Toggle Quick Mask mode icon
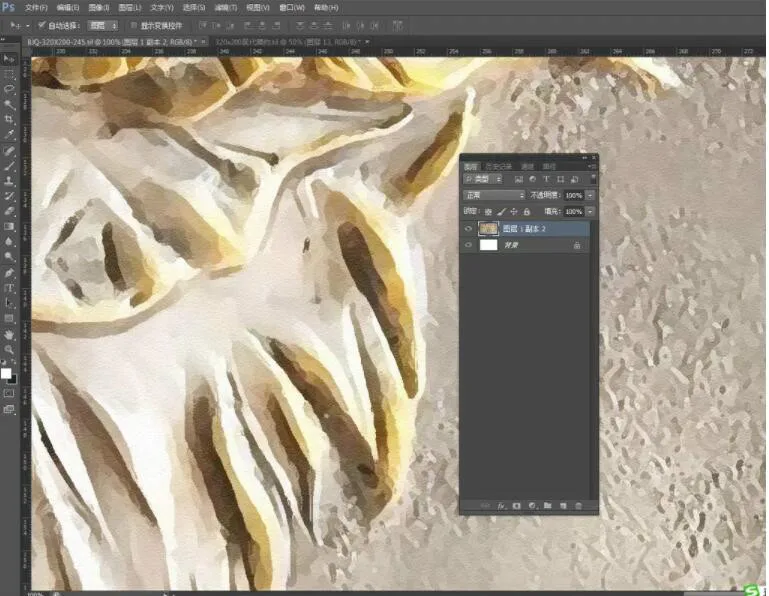The image size is (769, 596). pos(9,393)
